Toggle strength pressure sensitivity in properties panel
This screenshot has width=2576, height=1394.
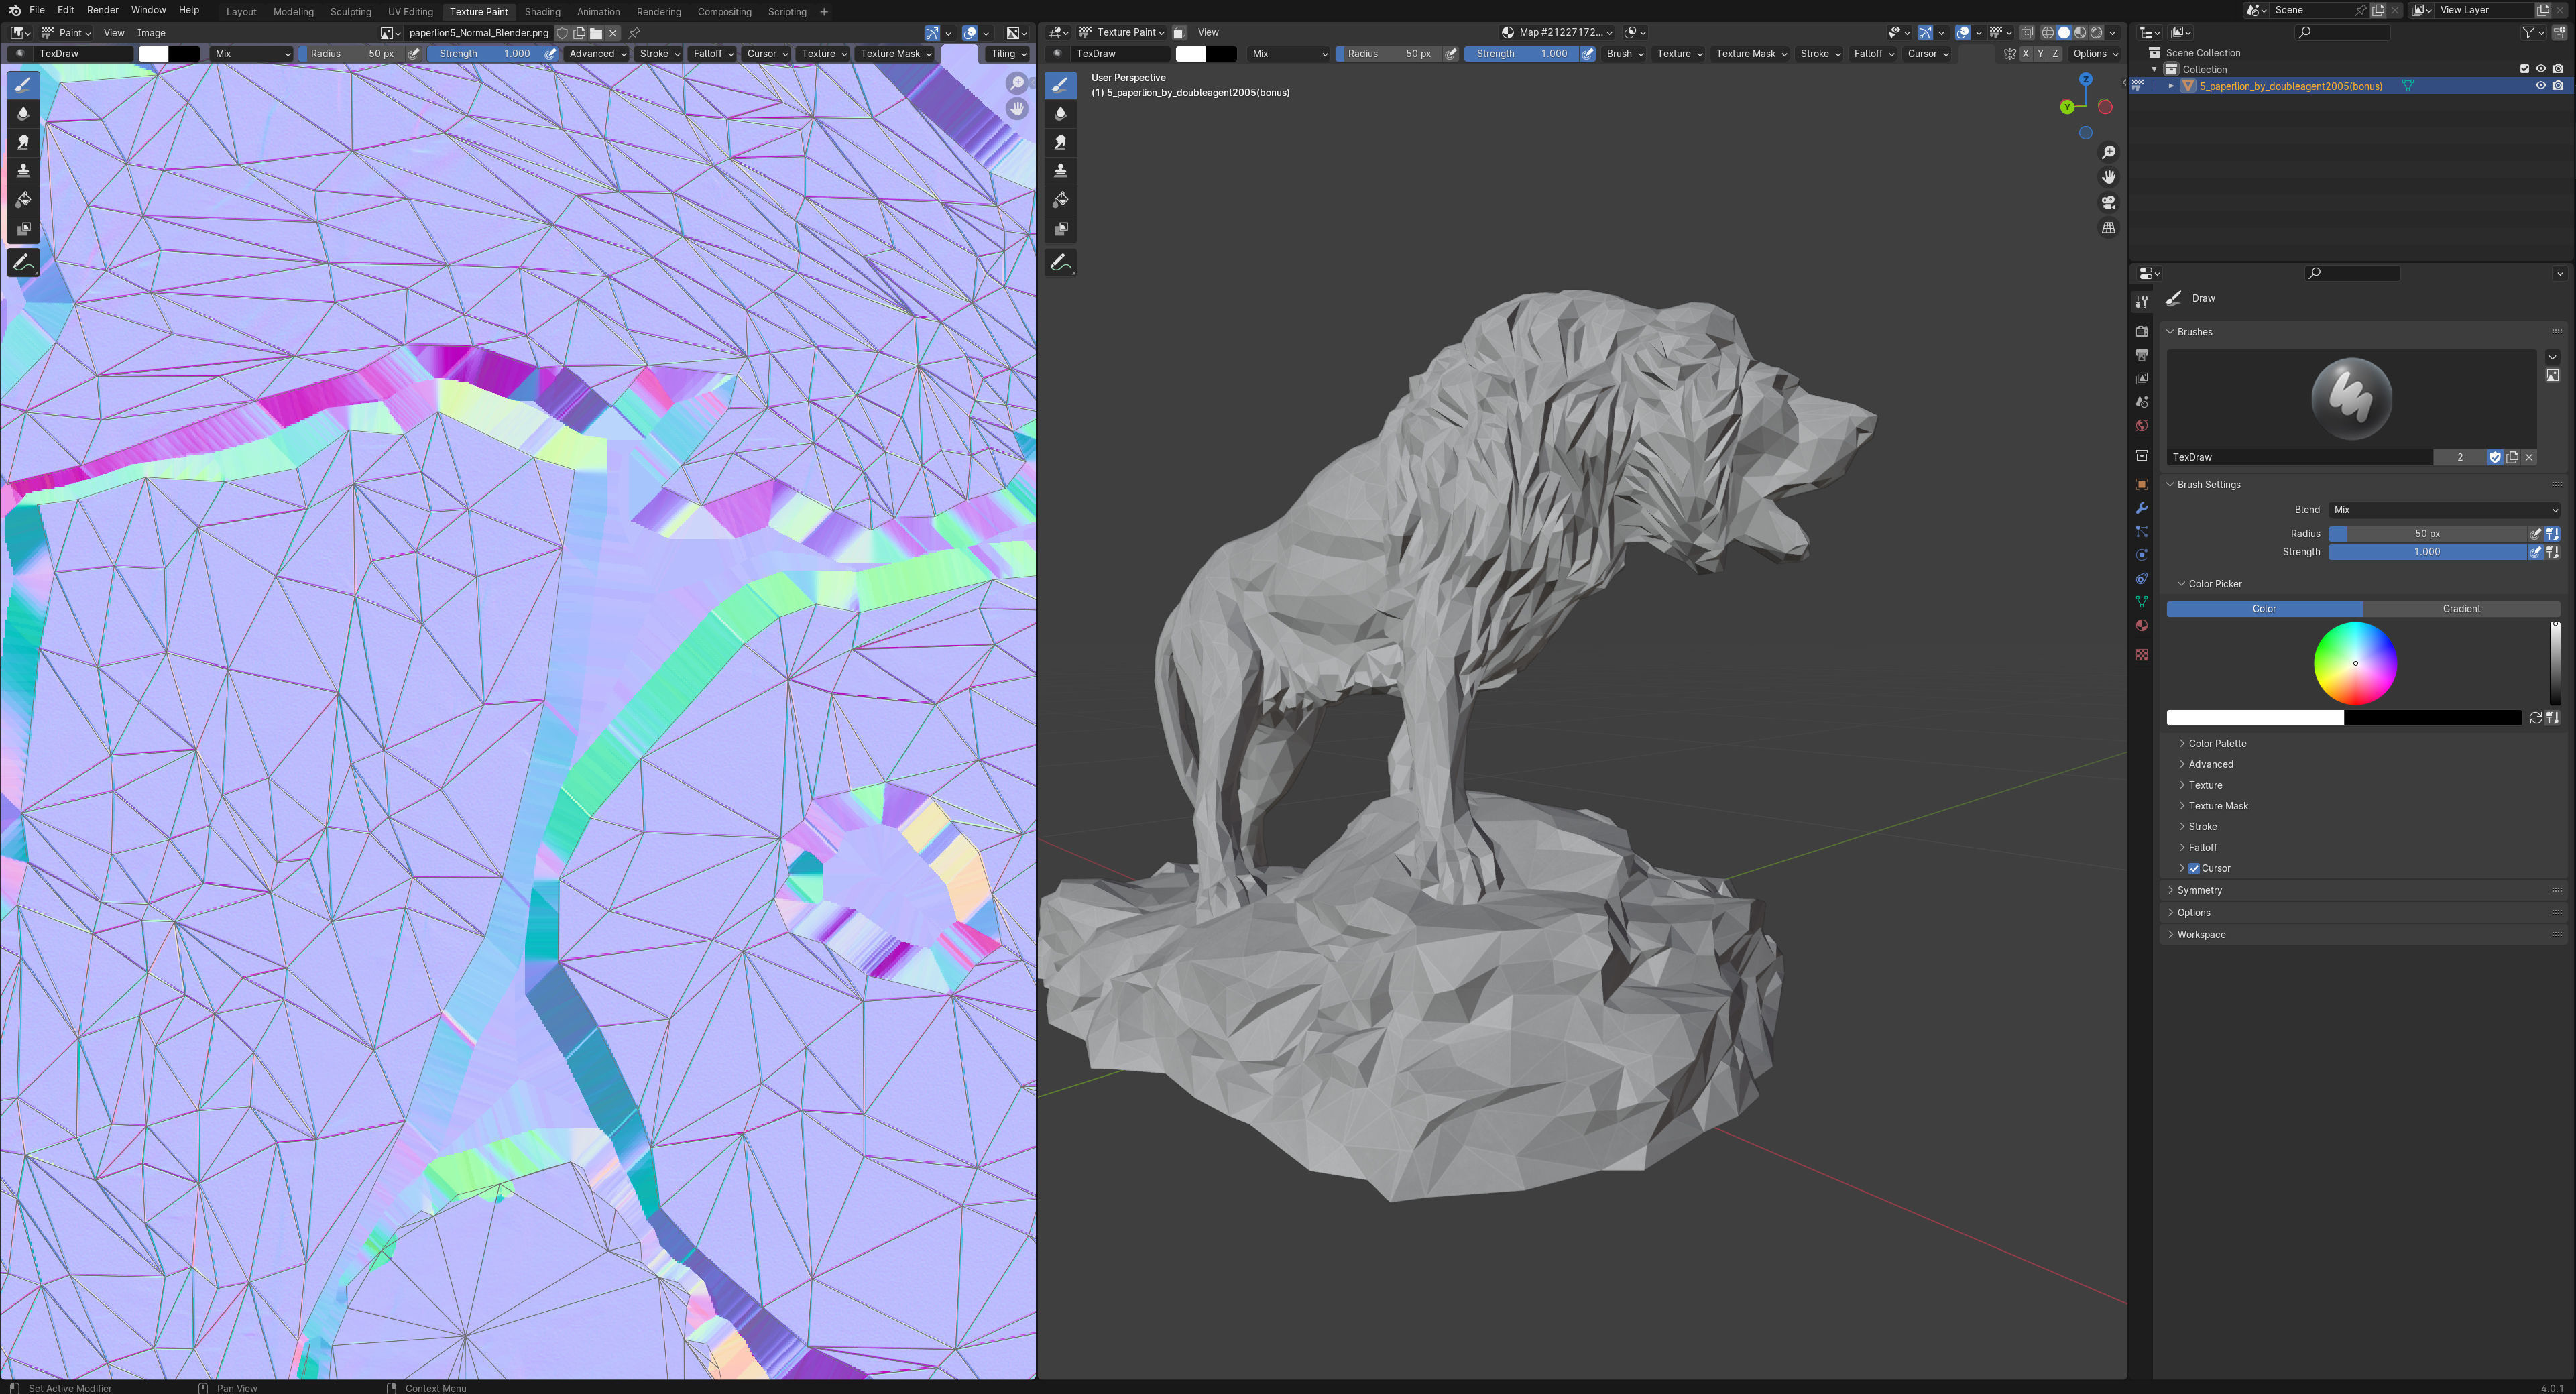point(2535,552)
